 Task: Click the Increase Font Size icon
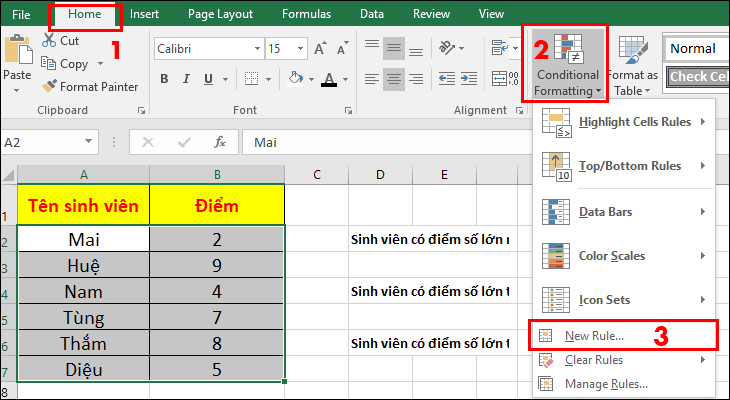tap(320, 48)
